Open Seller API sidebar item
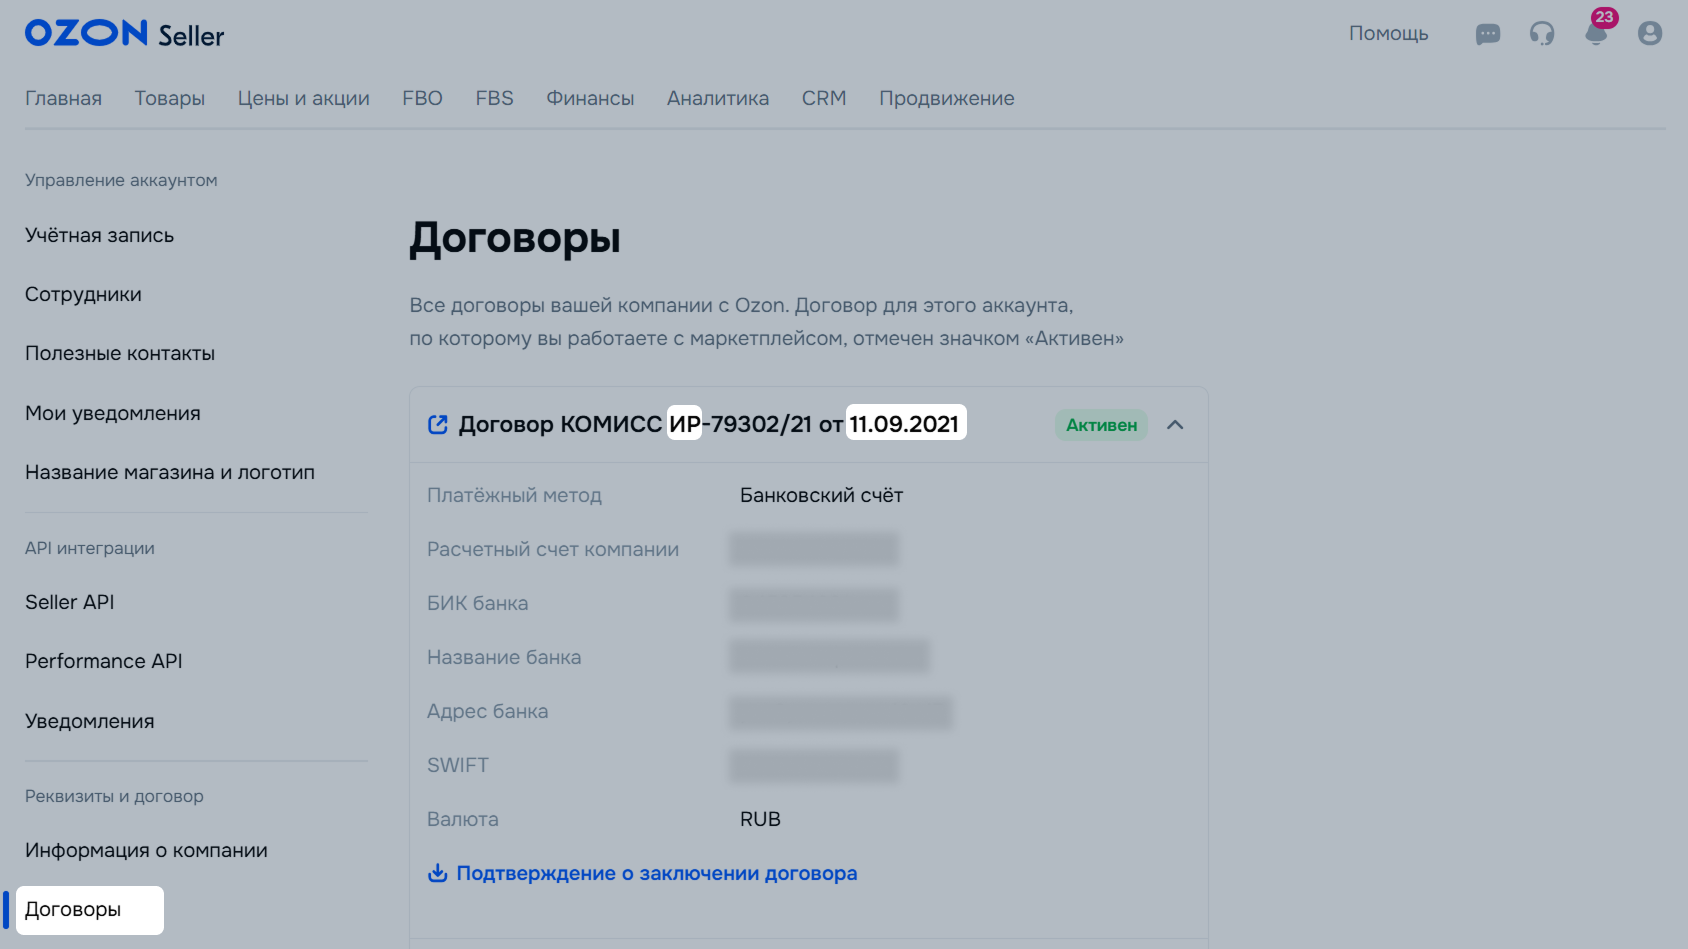 pyautogui.click(x=70, y=602)
